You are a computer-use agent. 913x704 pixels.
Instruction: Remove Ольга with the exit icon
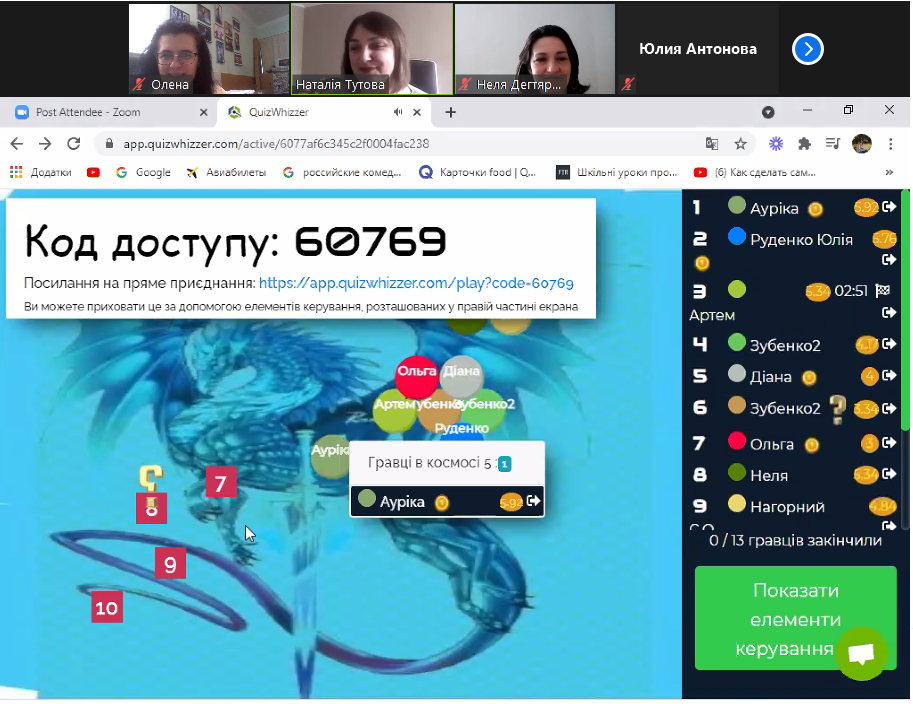coord(889,443)
